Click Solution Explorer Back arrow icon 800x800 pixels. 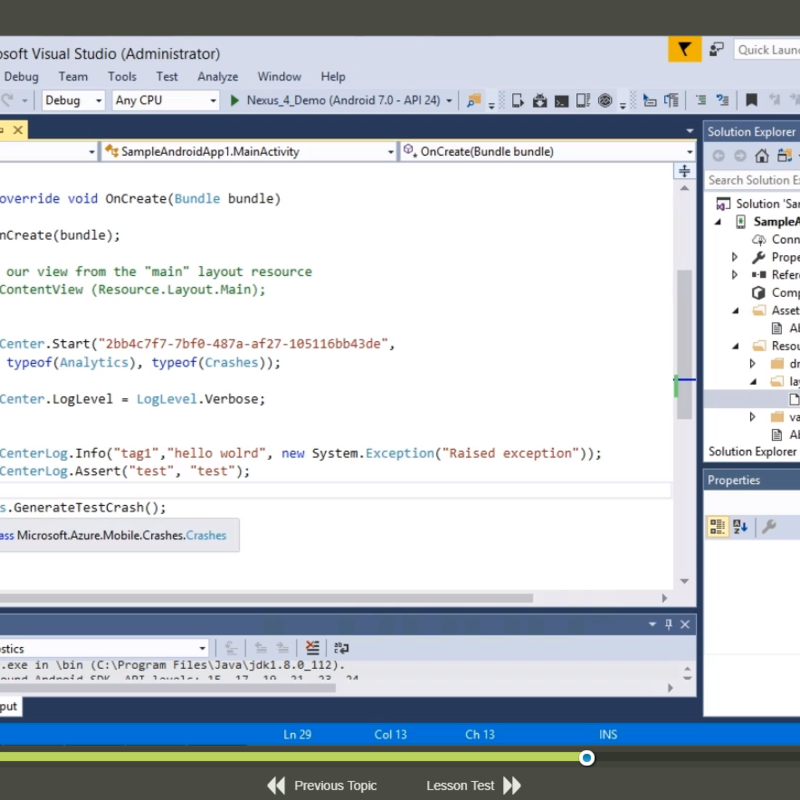pyautogui.click(x=718, y=156)
